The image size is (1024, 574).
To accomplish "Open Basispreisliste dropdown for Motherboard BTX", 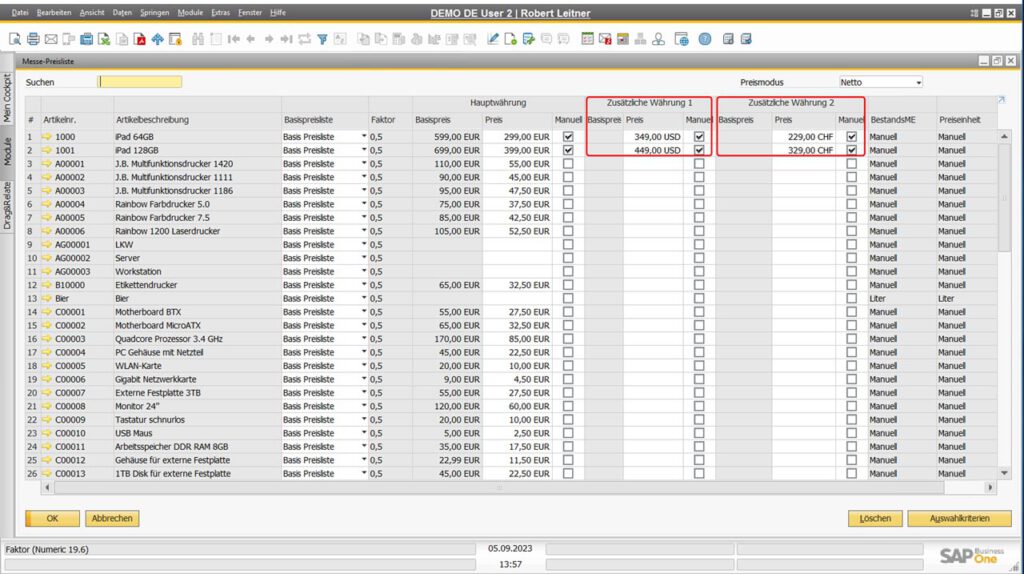I will 364,311.
